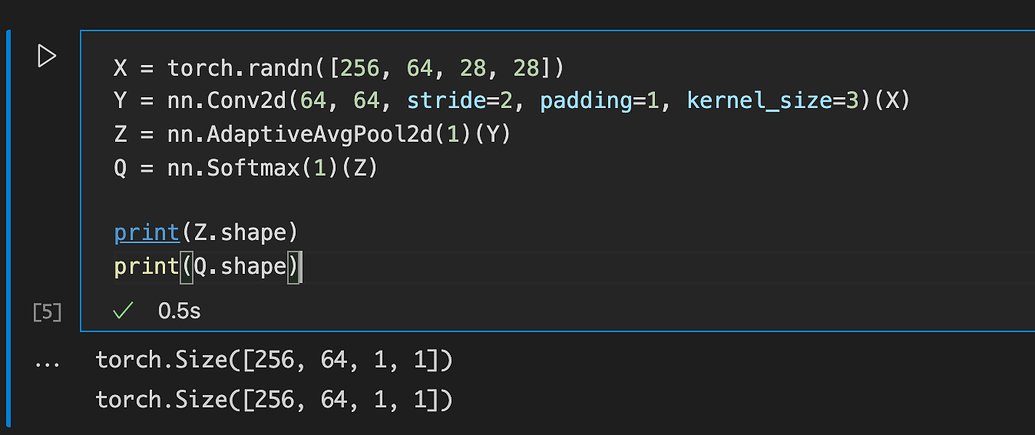The width and height of the screenshot is (1035, 435).
Task: Click the blank line between the code blocks
Action: [400, 199]
